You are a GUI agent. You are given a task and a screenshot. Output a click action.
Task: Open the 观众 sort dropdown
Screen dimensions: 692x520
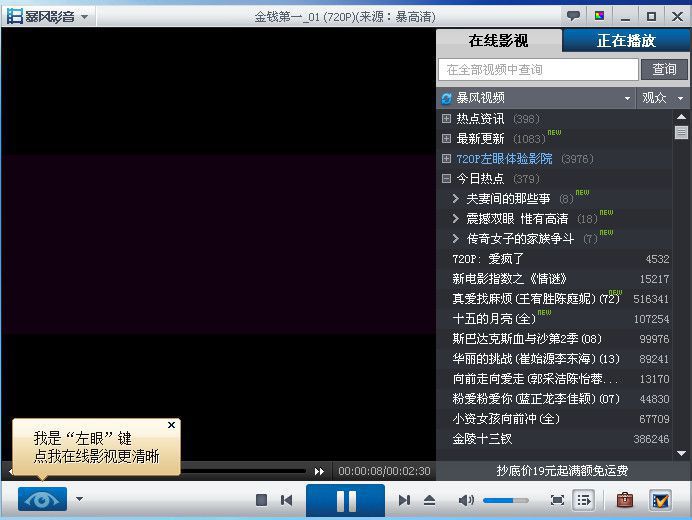click(662, 98)
